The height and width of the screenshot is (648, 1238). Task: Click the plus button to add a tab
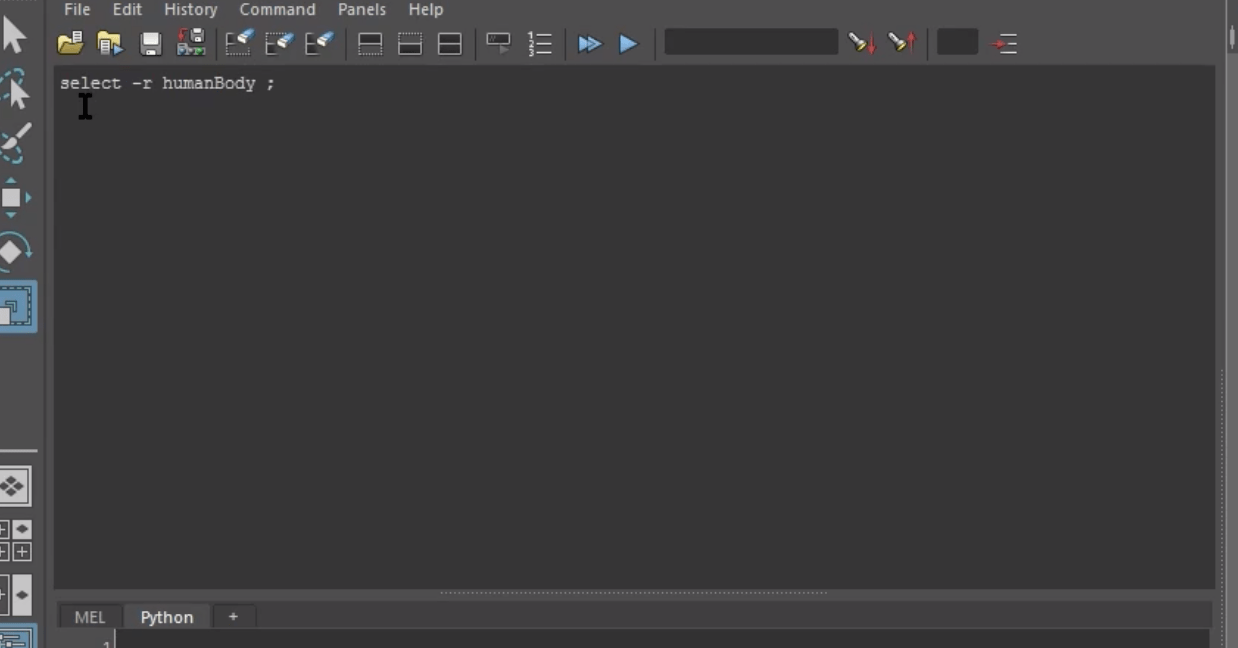(x=233, y=617)
